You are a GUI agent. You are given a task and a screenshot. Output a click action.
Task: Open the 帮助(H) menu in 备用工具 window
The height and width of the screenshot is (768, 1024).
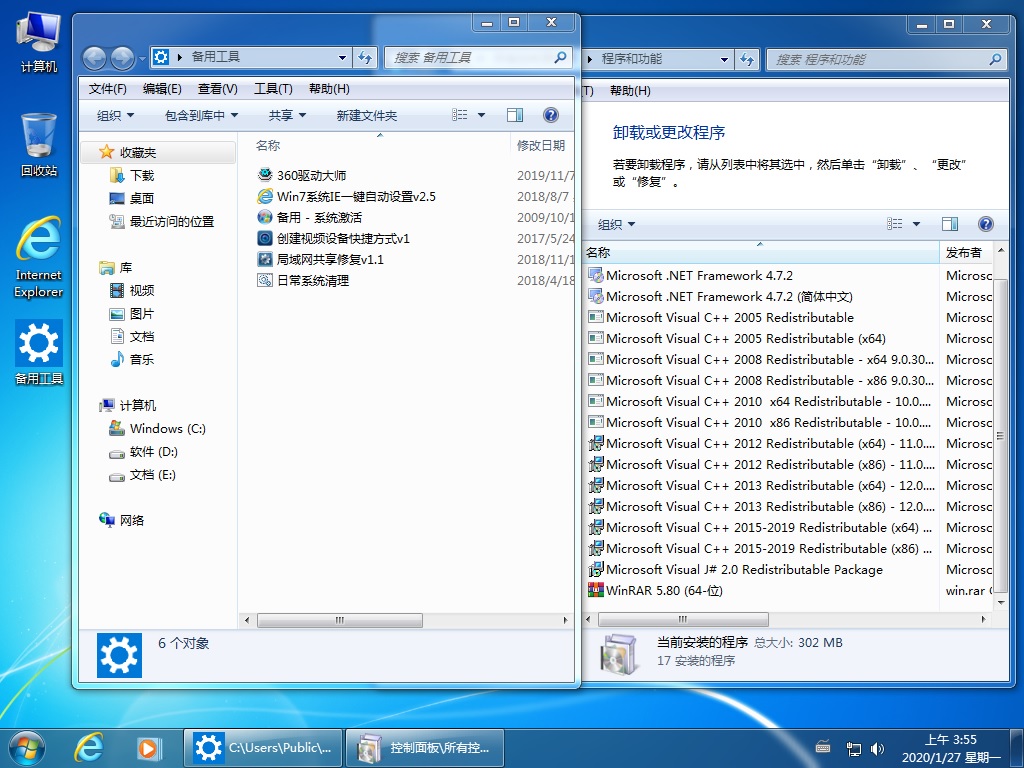tap(329, 89)
